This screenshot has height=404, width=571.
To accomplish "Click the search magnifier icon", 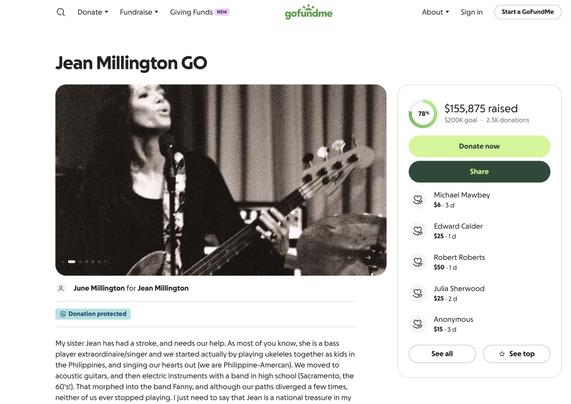I will 61,12.
